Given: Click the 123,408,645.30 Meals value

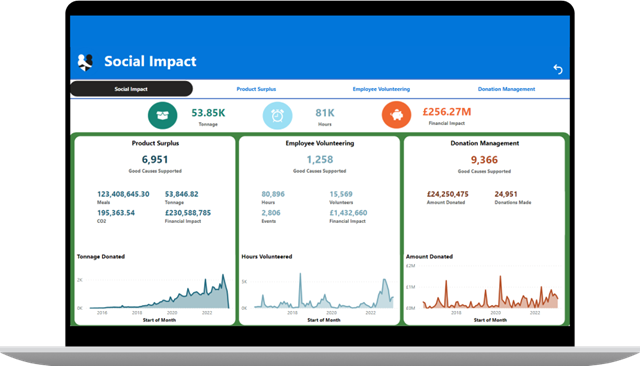Looking at the screenshot, I should (x=123, y=194).
